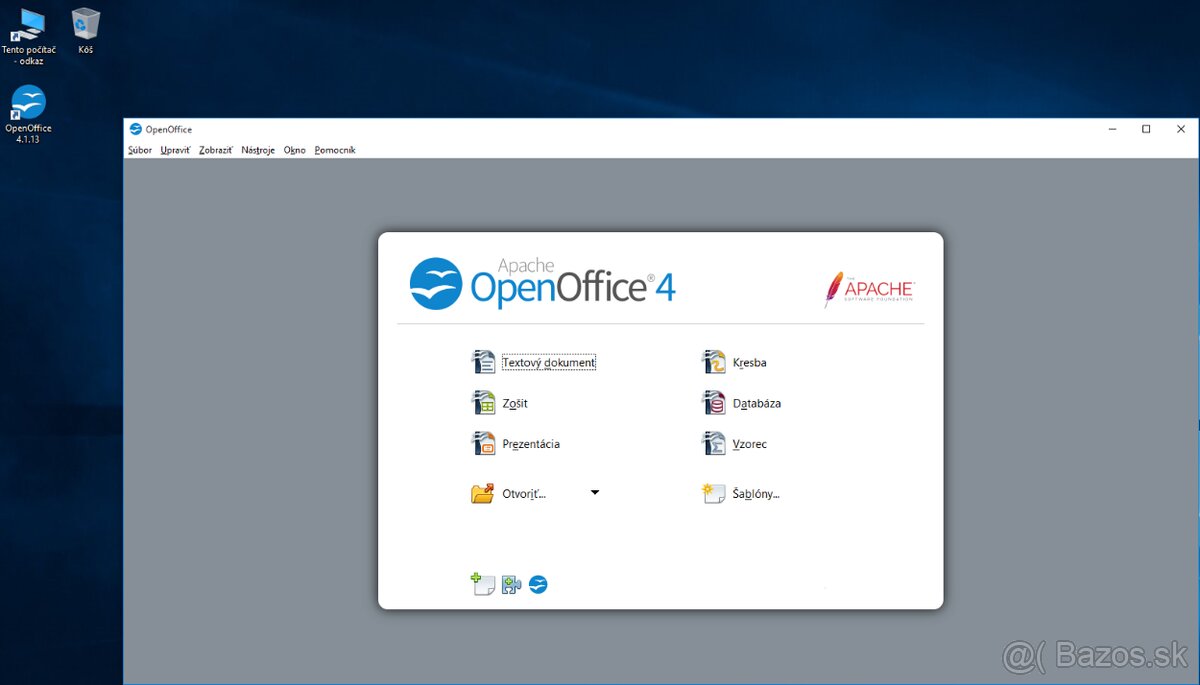Select the OpenOffice 4.1.13 desktop shortcut
The image size is (1200, 685).
tap(29, 114)
